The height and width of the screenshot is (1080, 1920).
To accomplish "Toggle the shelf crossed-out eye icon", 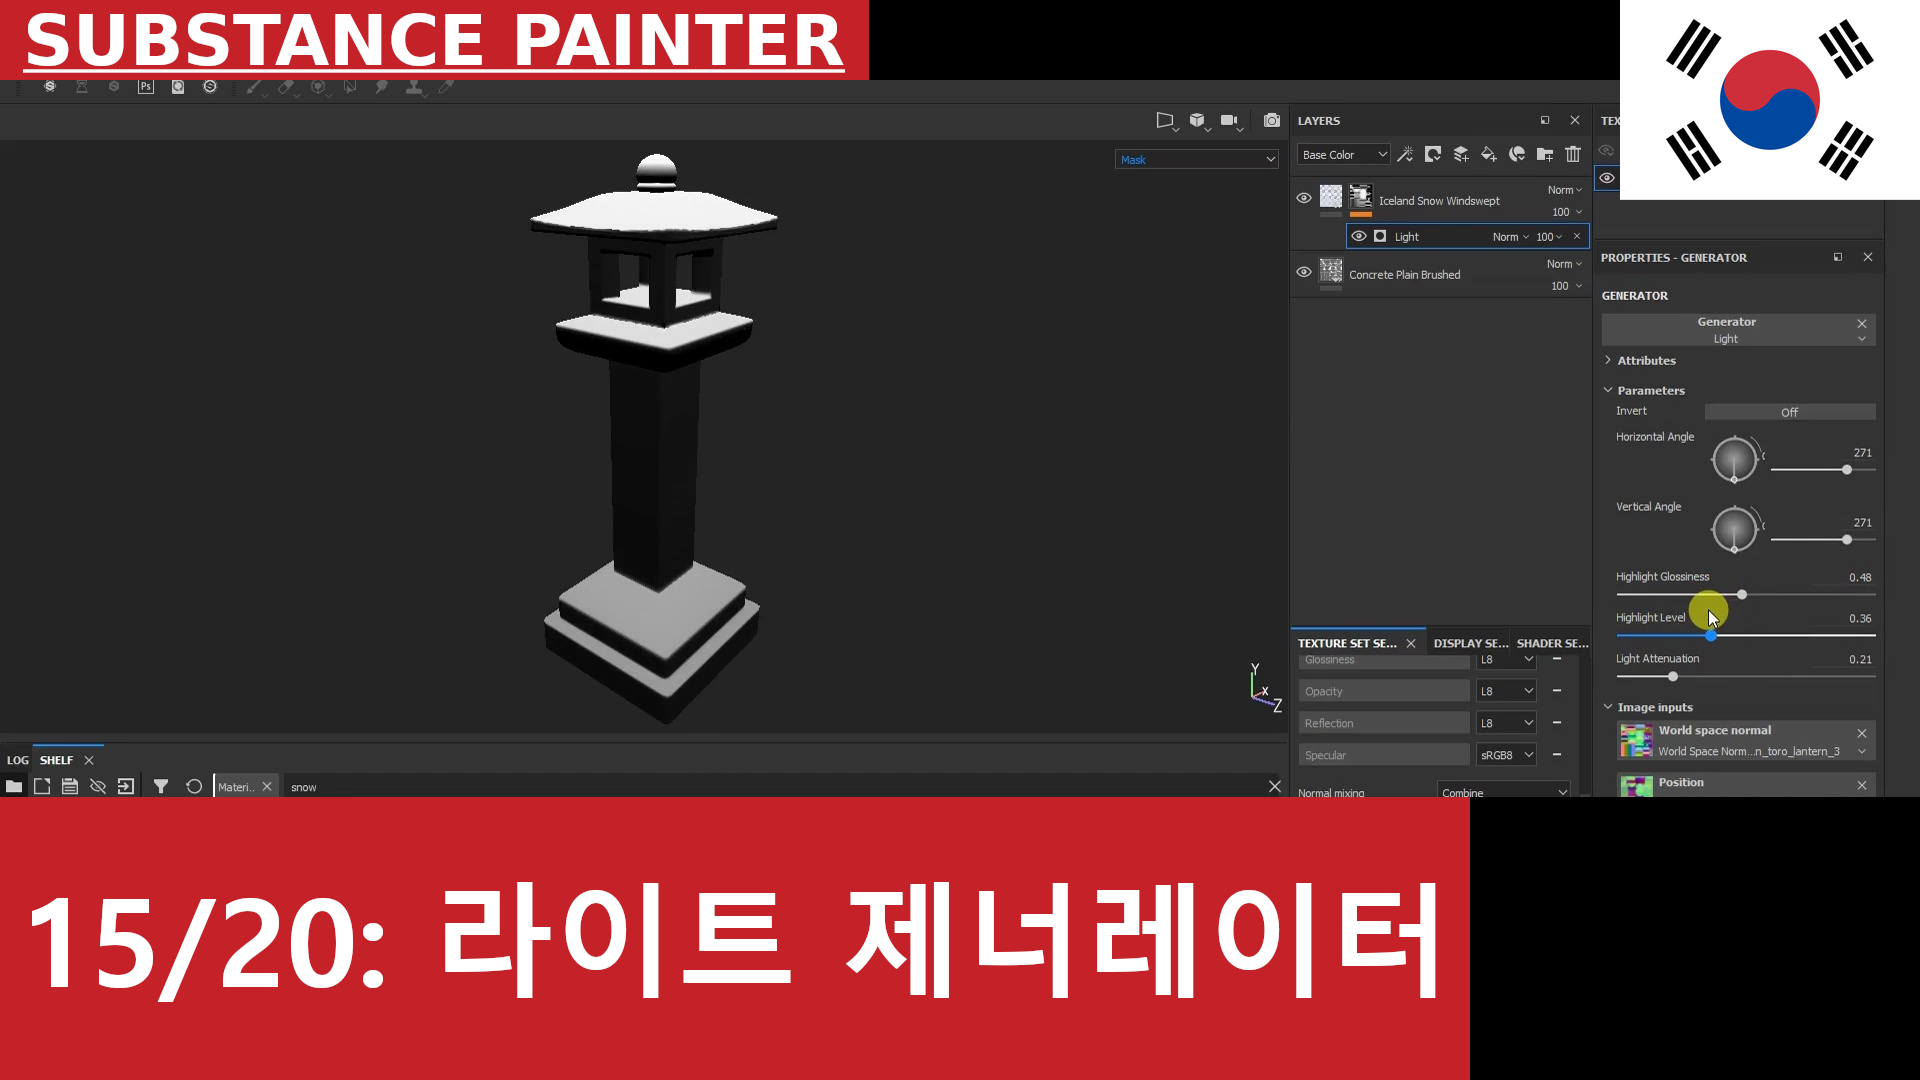I will coord(98,787).
